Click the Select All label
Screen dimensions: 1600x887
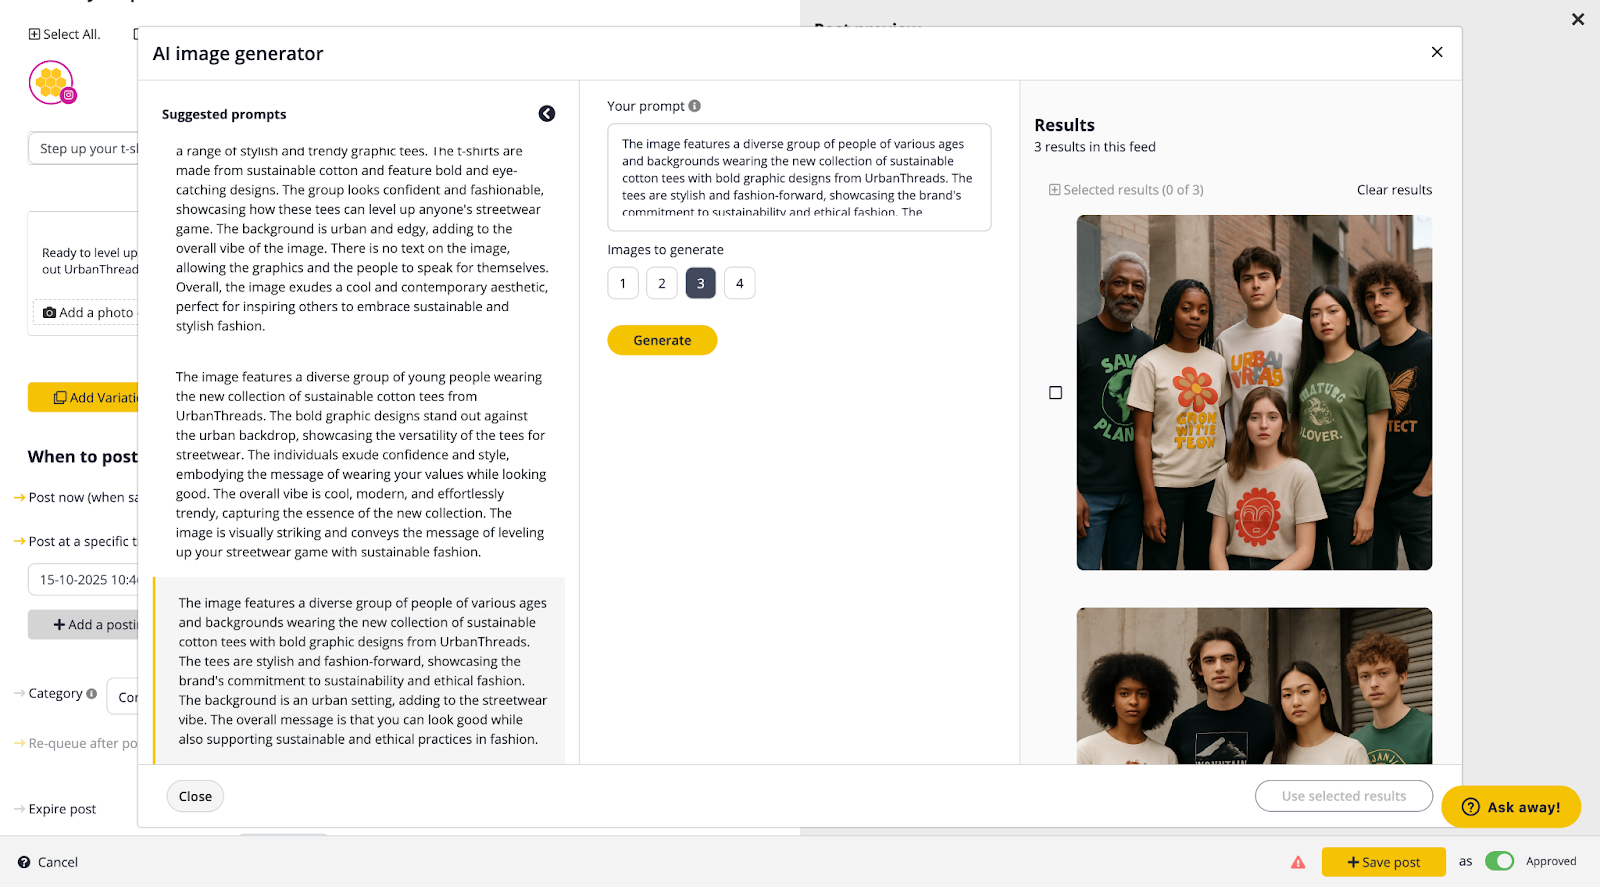coord(71,34)
